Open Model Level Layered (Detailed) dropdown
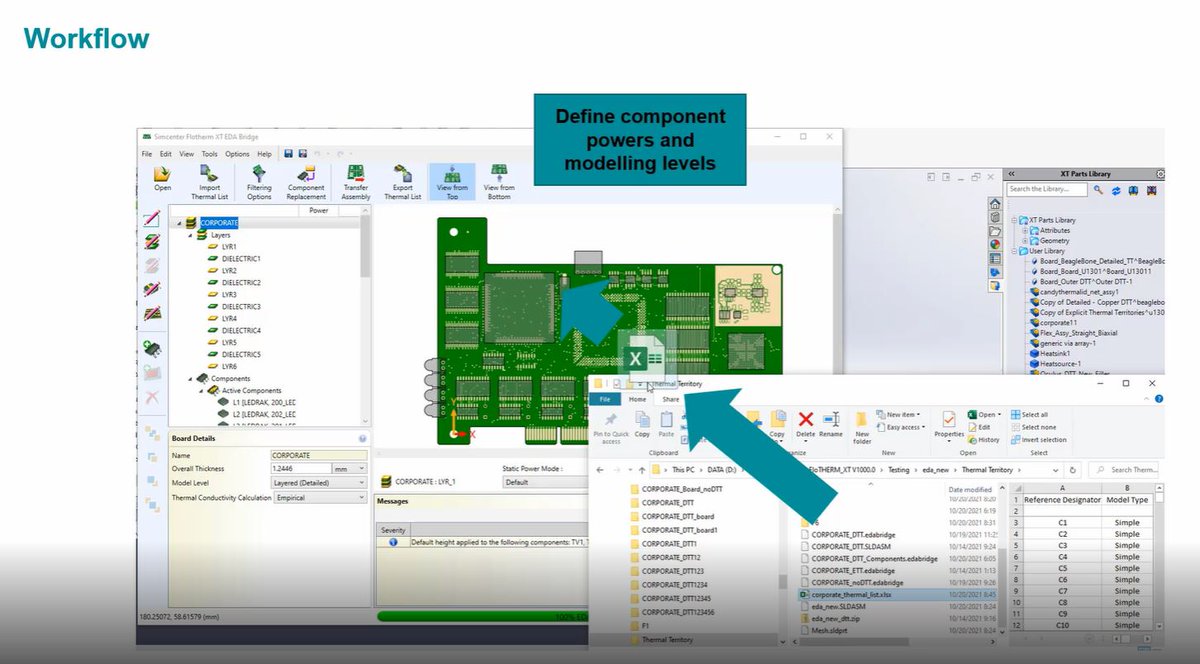The image size is (1200, 664). tap(319, 482)
